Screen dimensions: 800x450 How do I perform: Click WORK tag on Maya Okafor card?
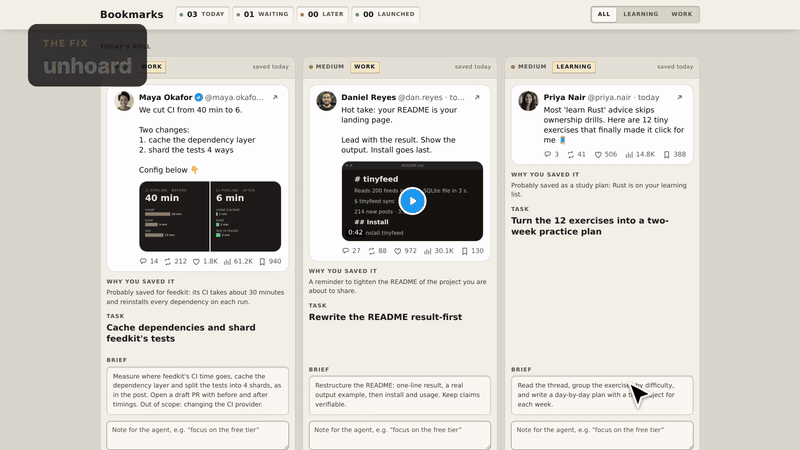[152, 67]
